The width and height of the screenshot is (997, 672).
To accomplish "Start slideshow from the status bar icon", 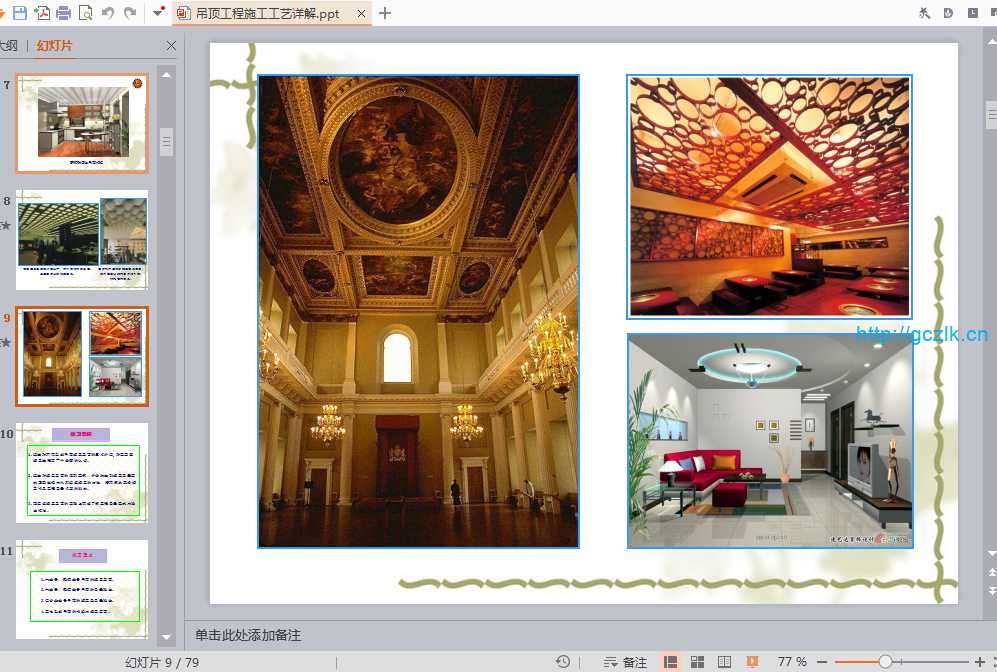I will [752, 662].
